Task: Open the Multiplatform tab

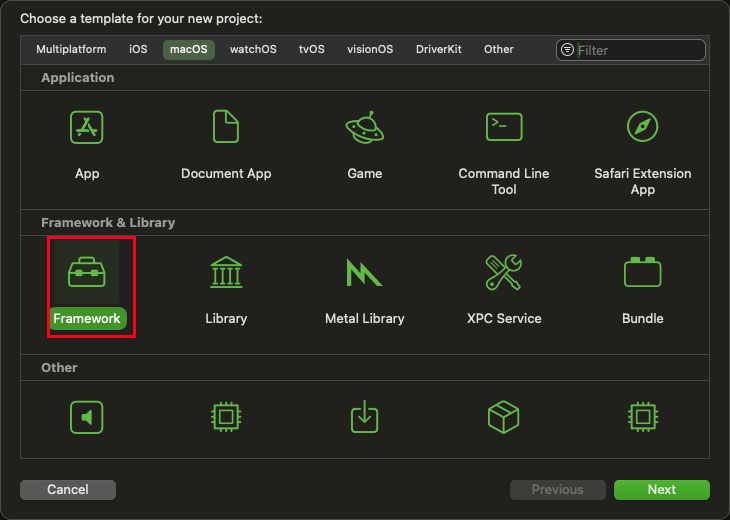Action: [x=71, y=49]
